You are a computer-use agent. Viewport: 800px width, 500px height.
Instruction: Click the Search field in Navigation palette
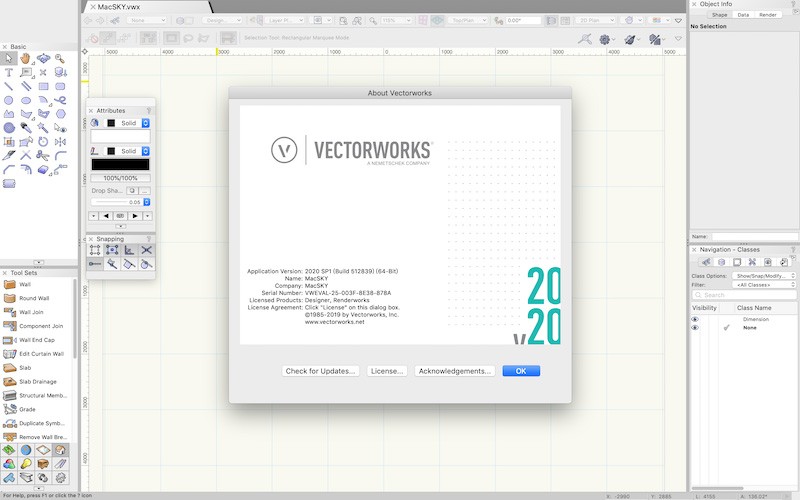pyautogui.click(x=744, y=295)
